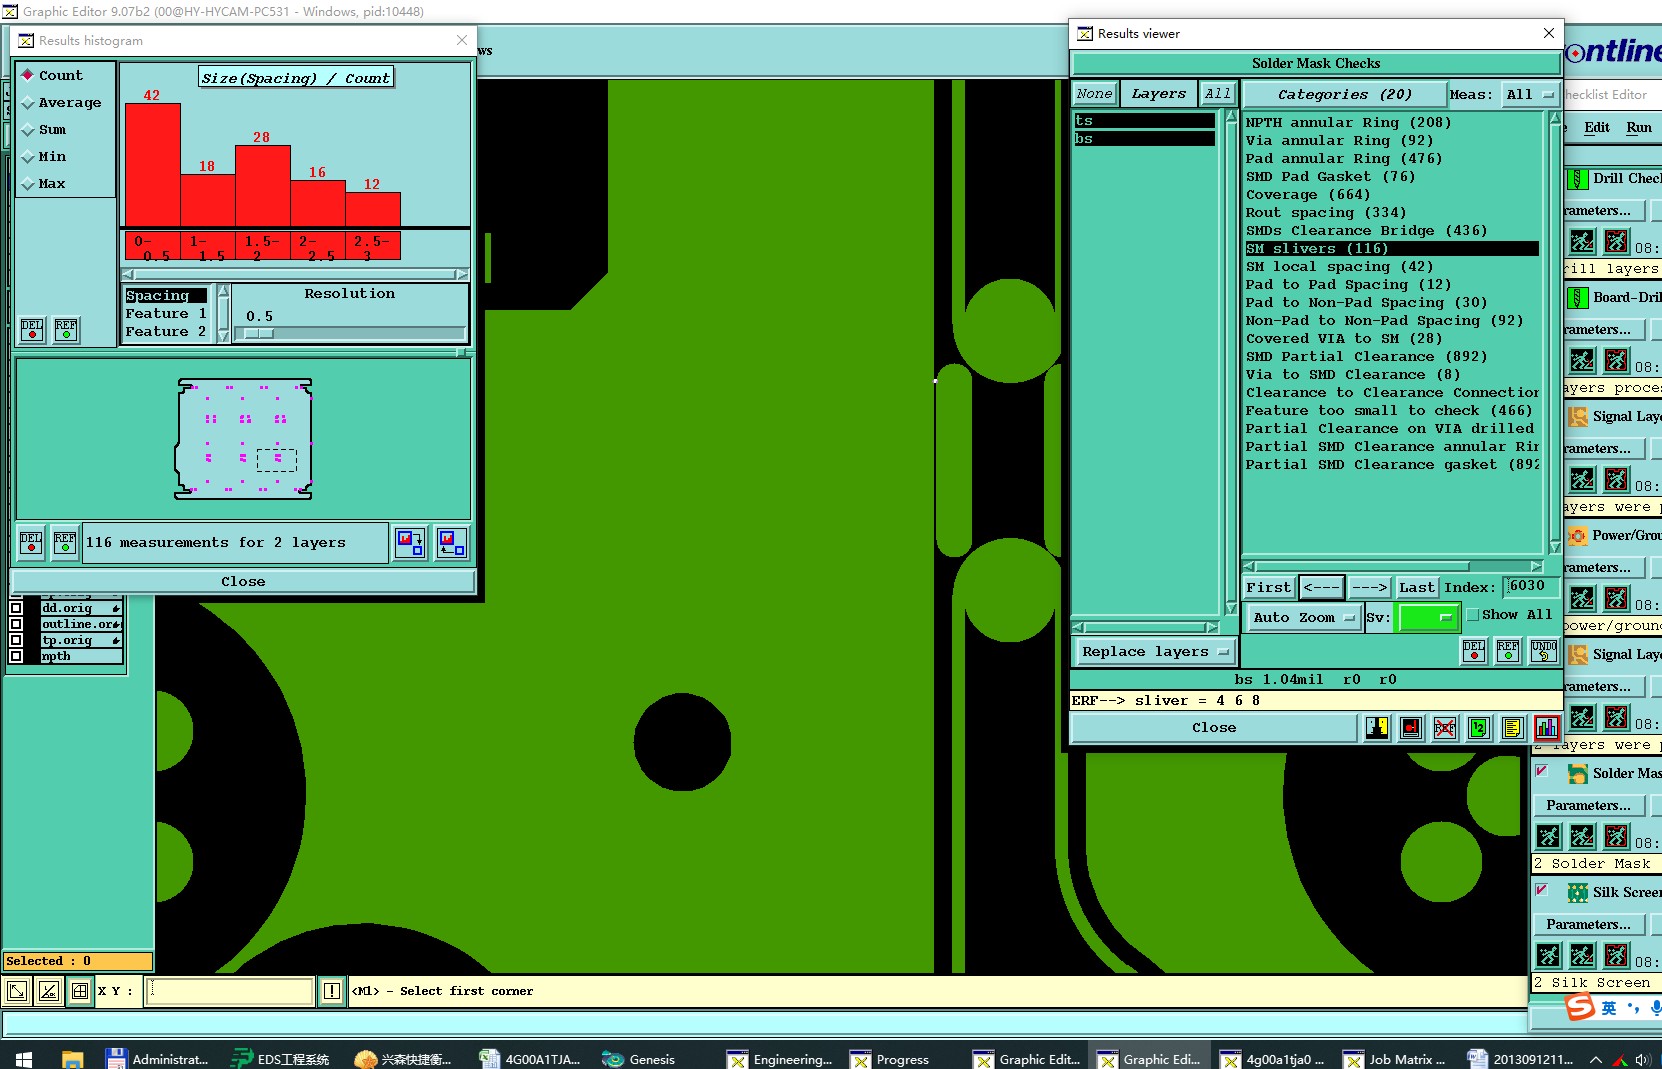Go to the previous result with <--- button
1662x1069 pixels.
pos(1320,588)
